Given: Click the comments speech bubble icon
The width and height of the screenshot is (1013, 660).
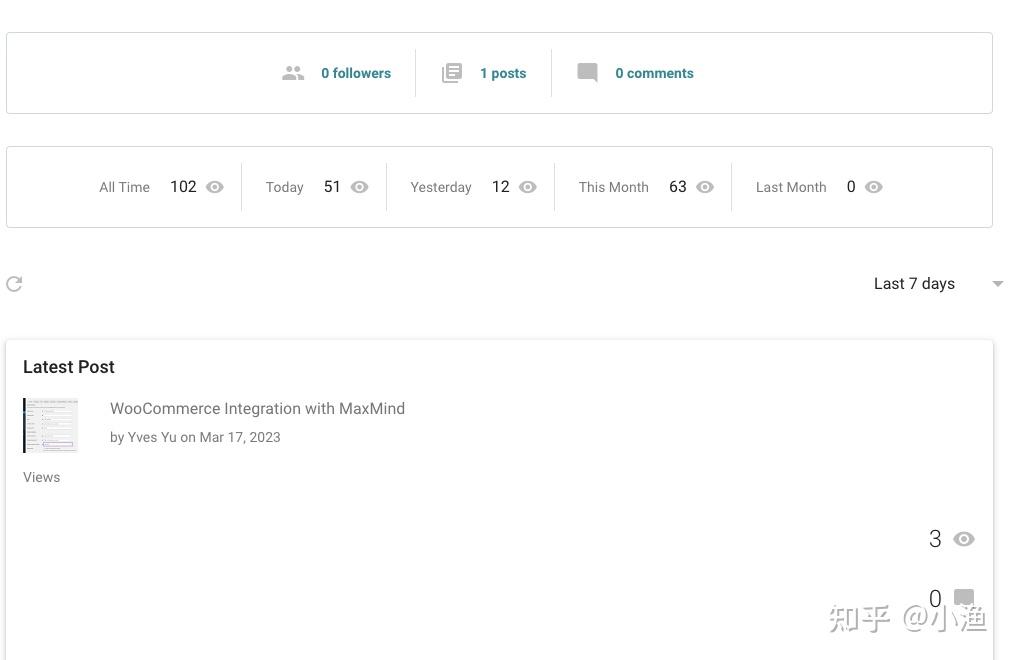Looking at the screenshot, I should pos(588,73).
